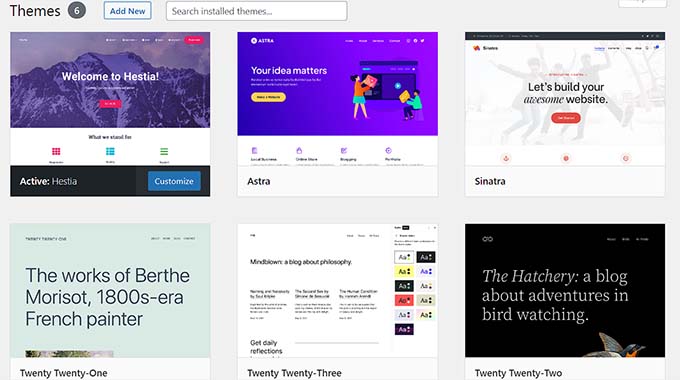This screenshot has width=680, height=380.
Task: Click the red Get Started button in Sinatra preview
Action: (566, 118)
